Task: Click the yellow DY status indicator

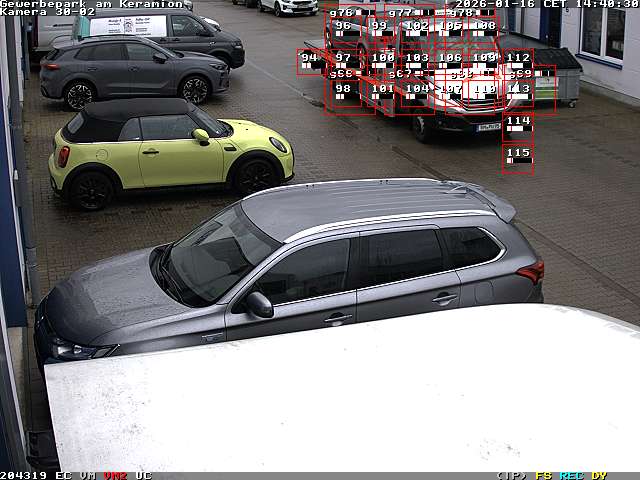Action: (x=598, y=475)
